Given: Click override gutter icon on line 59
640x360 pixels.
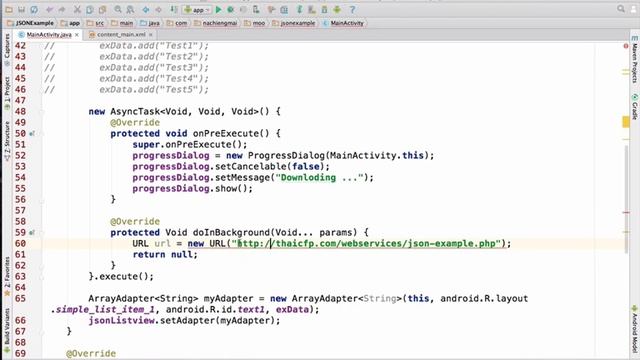Looking at the screenshot, I should click(x=32, y=233).
